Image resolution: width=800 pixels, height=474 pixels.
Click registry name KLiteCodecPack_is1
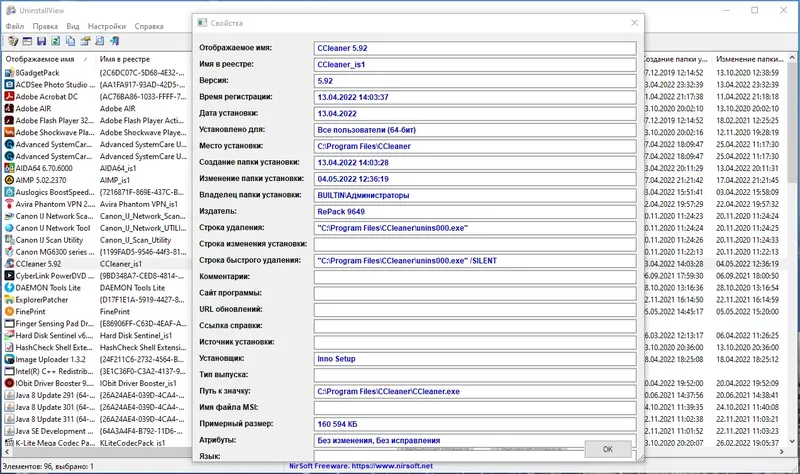pos(132,443)
